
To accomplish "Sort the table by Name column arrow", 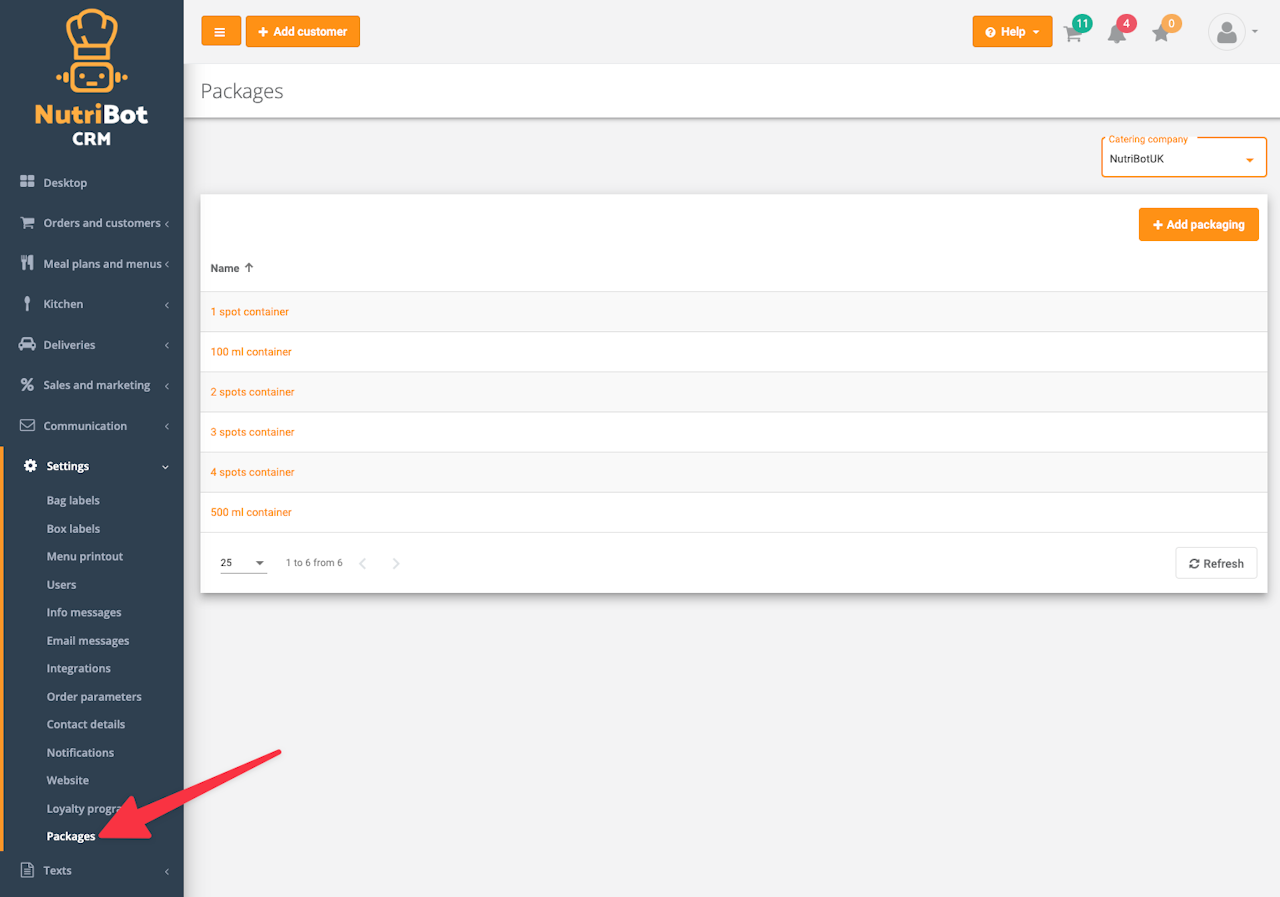I will 249,268.
